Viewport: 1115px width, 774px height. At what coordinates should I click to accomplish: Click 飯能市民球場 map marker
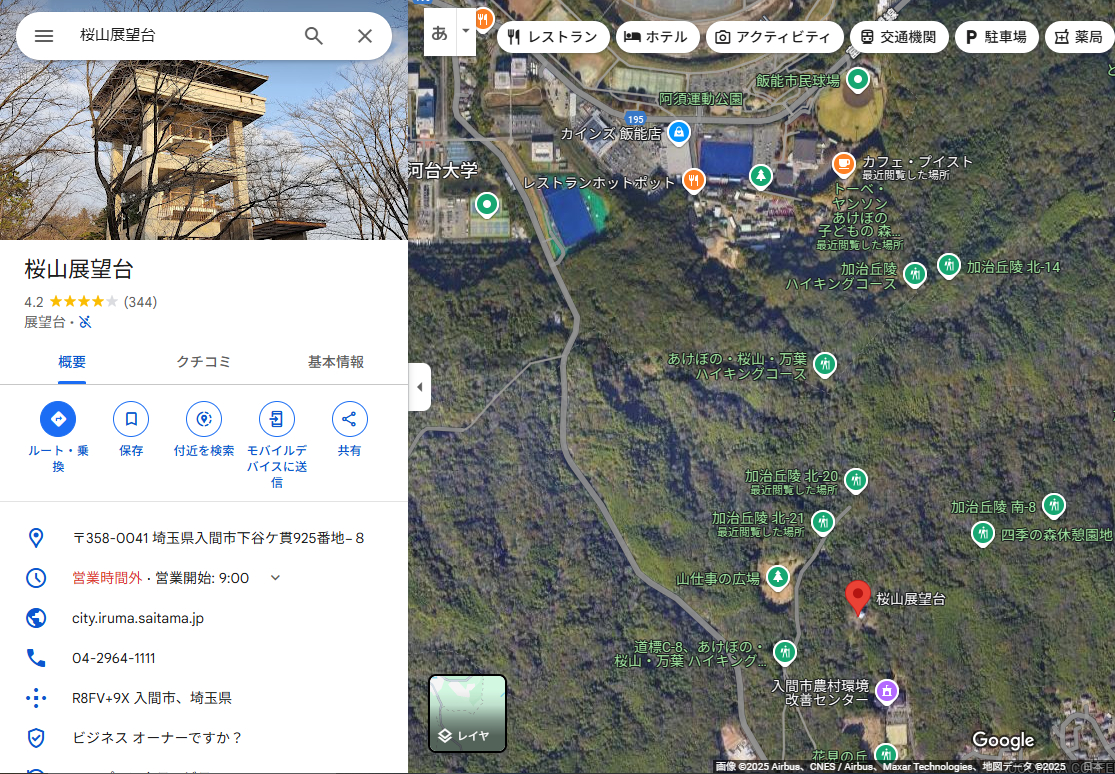point(858,80)
